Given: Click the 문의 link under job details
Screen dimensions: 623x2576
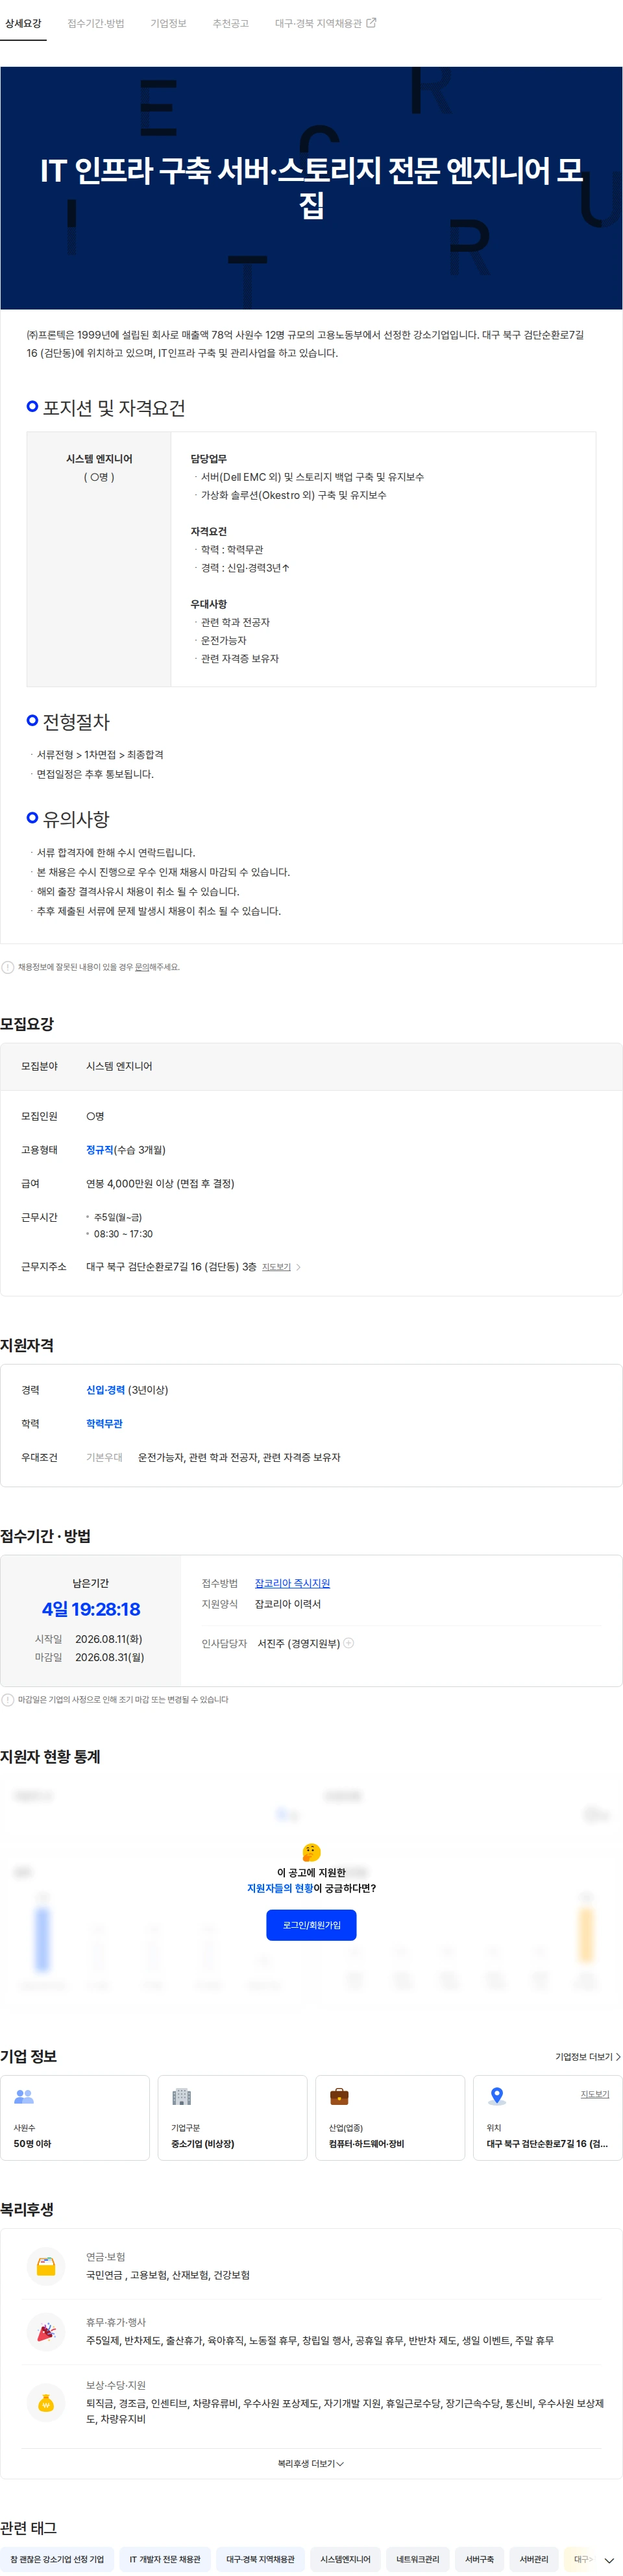Looking at the screenshot, I should point(142,967).
